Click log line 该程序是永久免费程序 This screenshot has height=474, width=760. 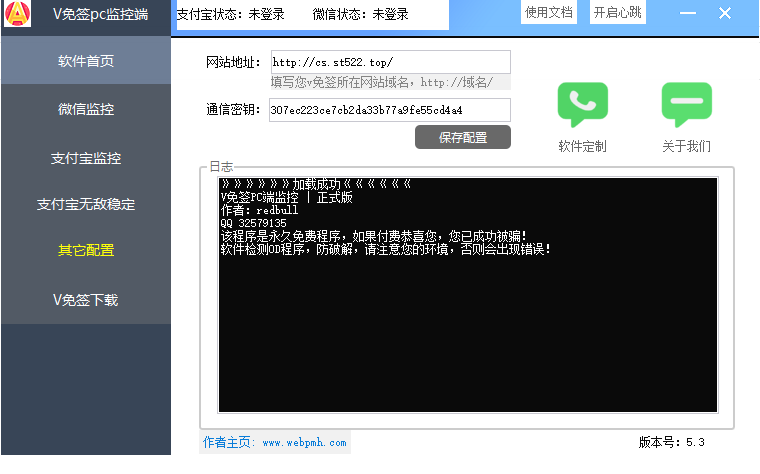click(x=373, y=237)
